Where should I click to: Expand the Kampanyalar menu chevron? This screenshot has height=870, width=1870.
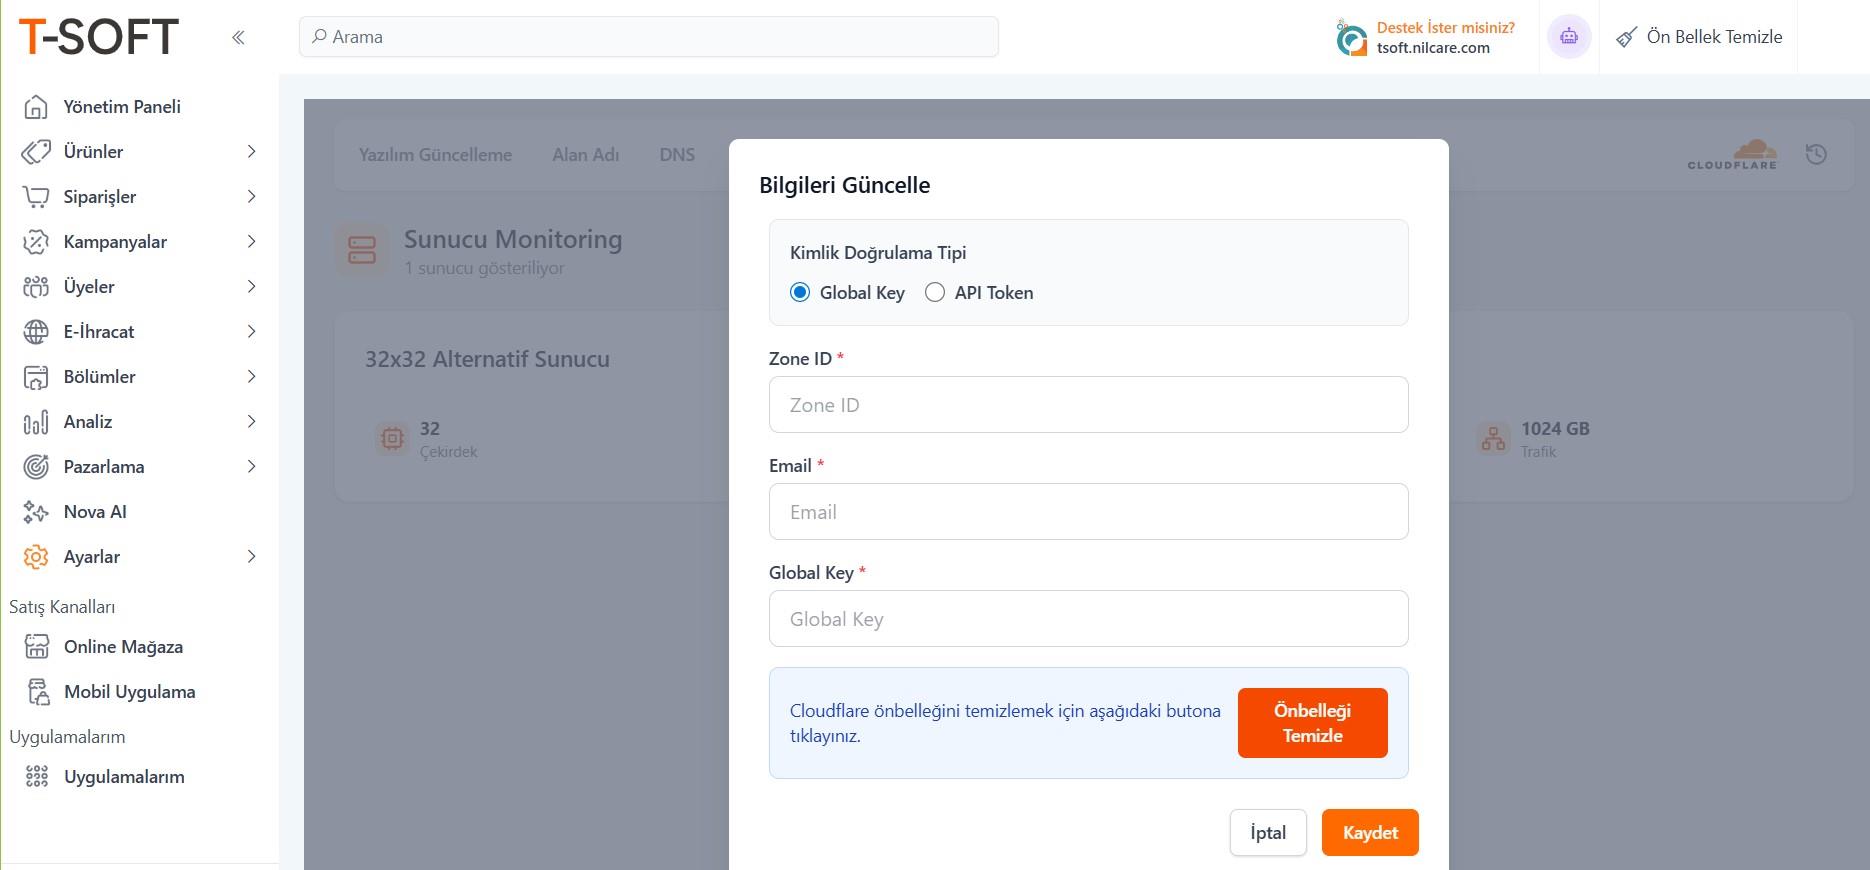pyautogui.click(x=251, y=242)
